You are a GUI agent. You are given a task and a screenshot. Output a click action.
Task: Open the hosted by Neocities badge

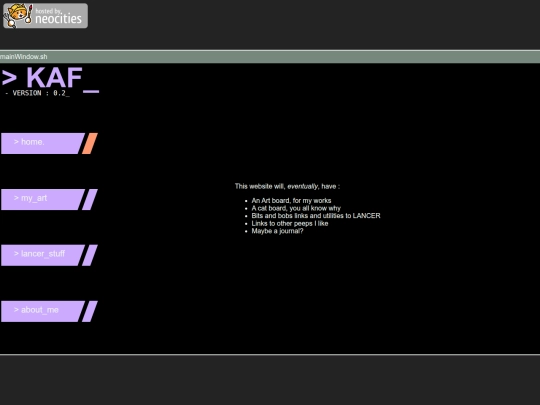click(45, 16)
